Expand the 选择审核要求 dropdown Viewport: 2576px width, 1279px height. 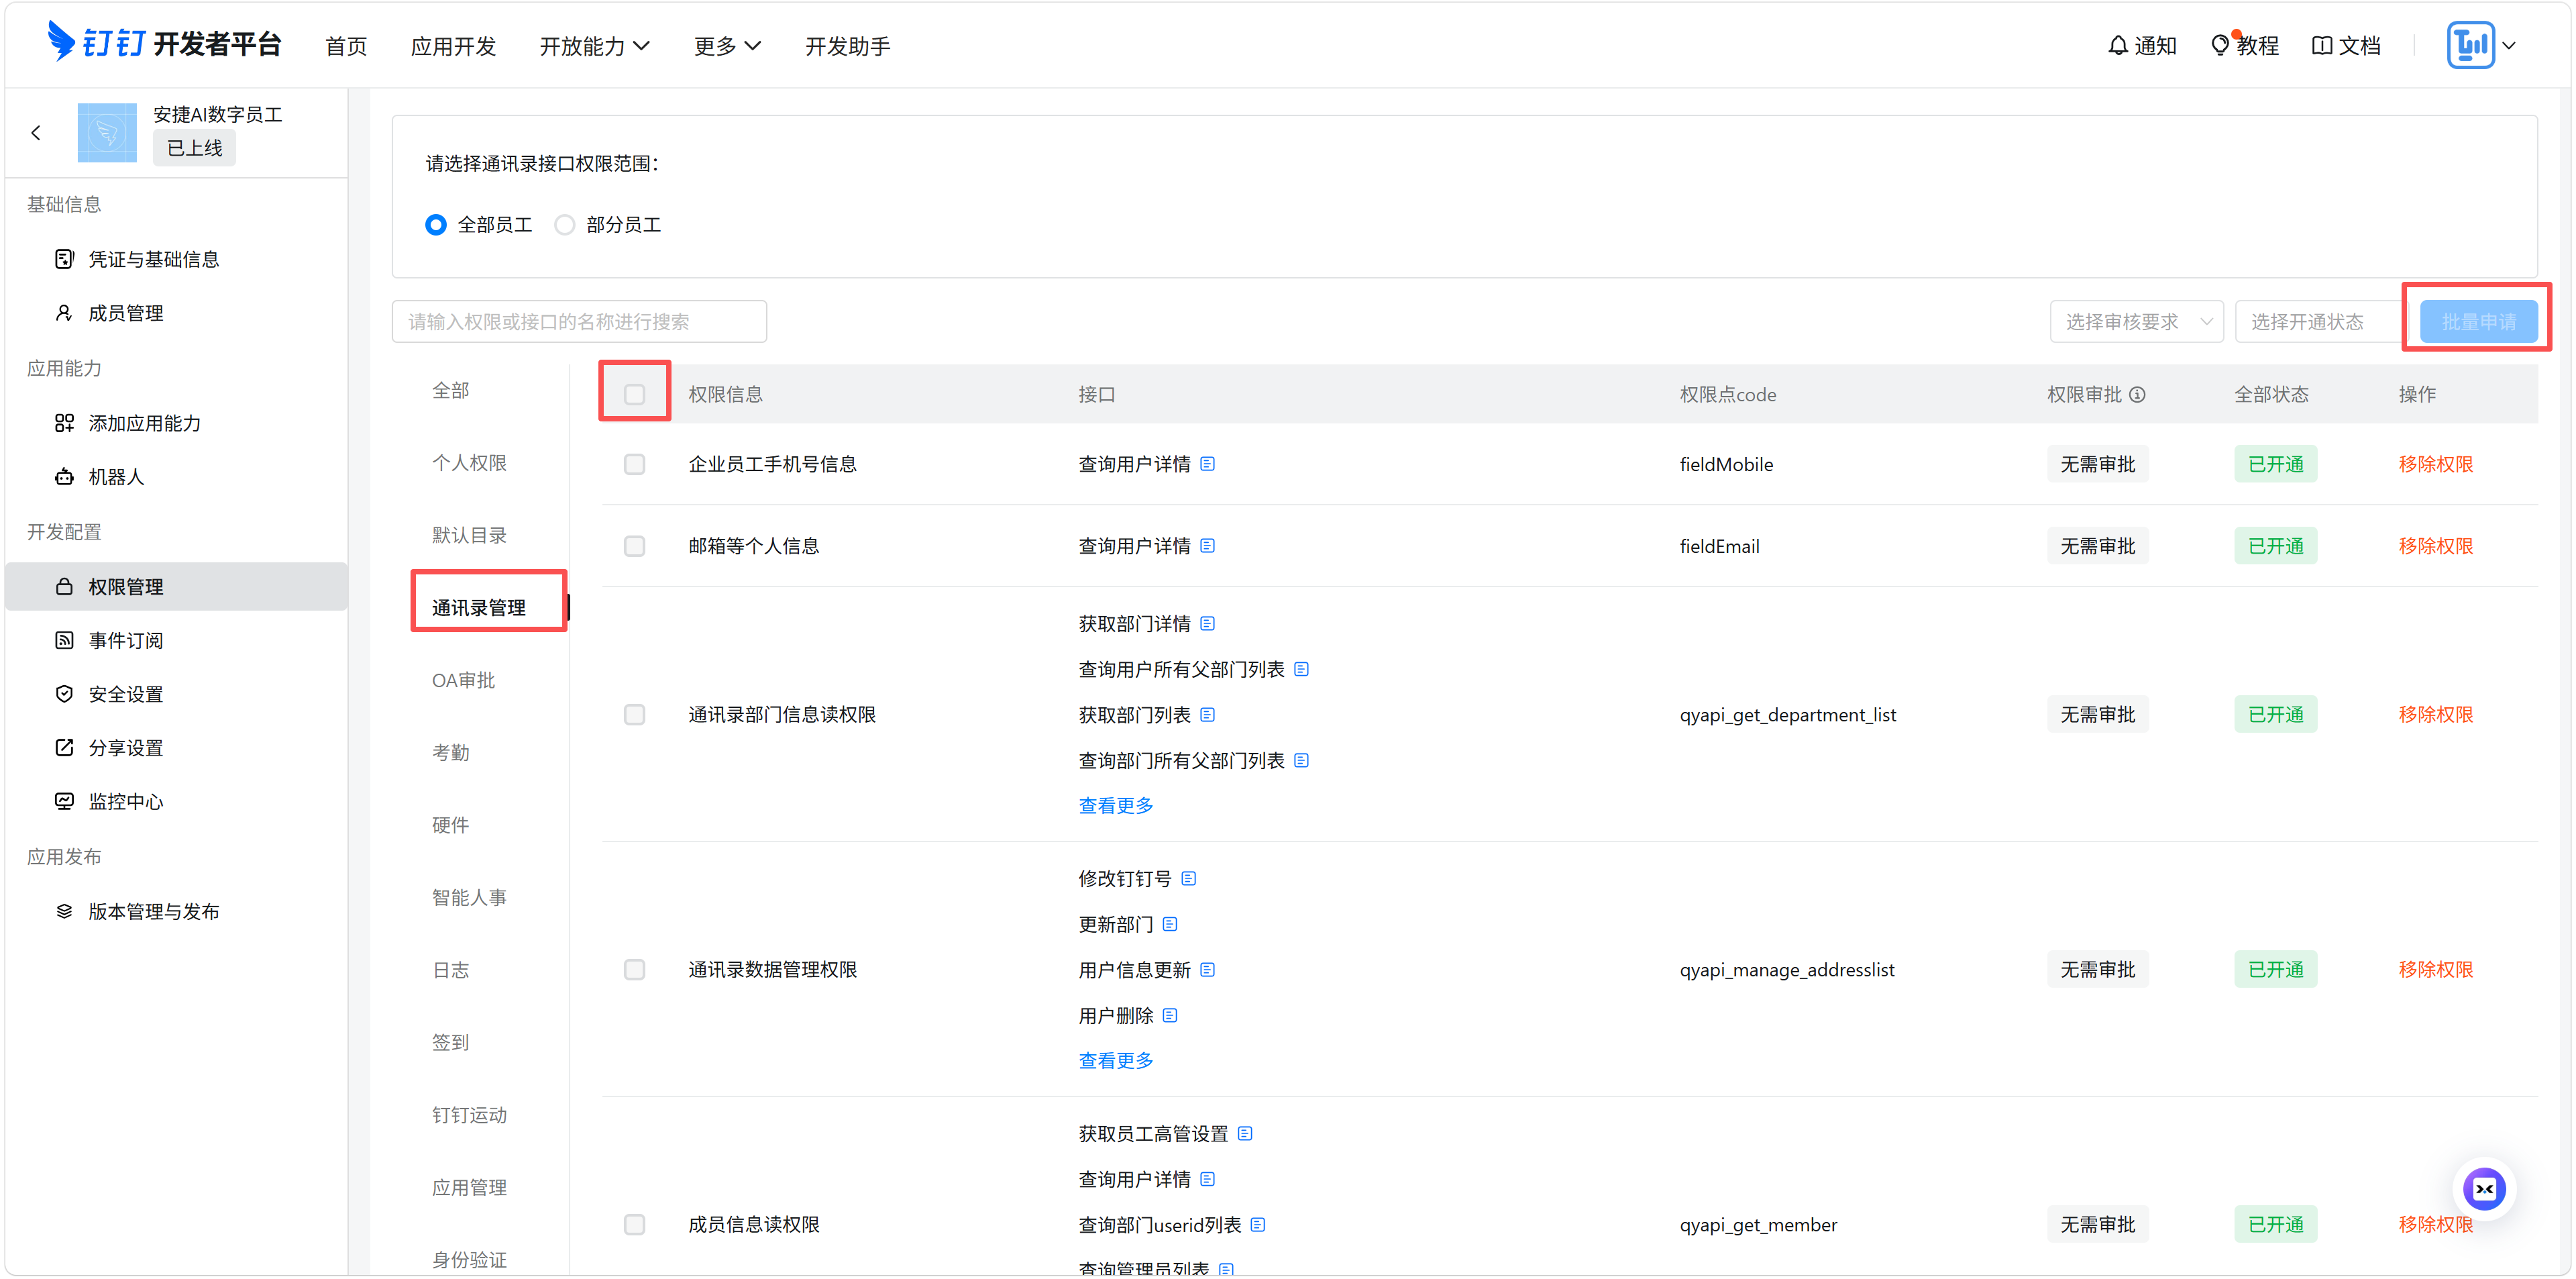(x=2136, y=321)
